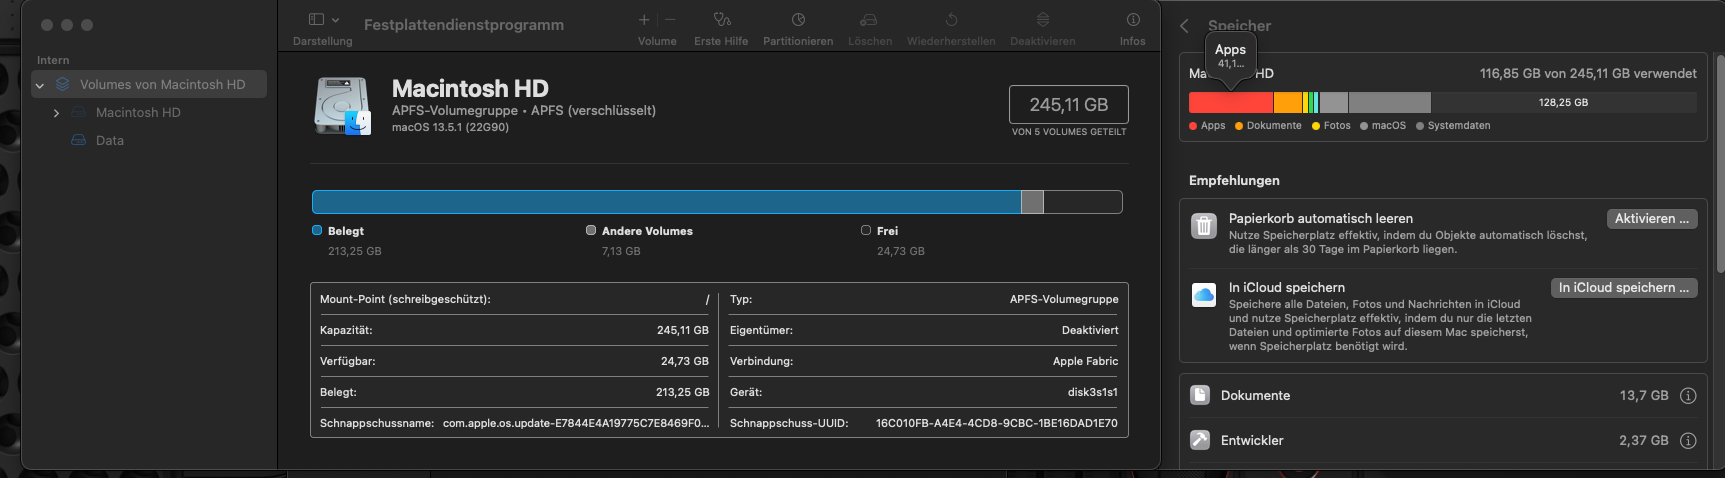Click the Deaktivieren unmount icon
This screenshot has height=478, width=1725.
point(1042,20)
